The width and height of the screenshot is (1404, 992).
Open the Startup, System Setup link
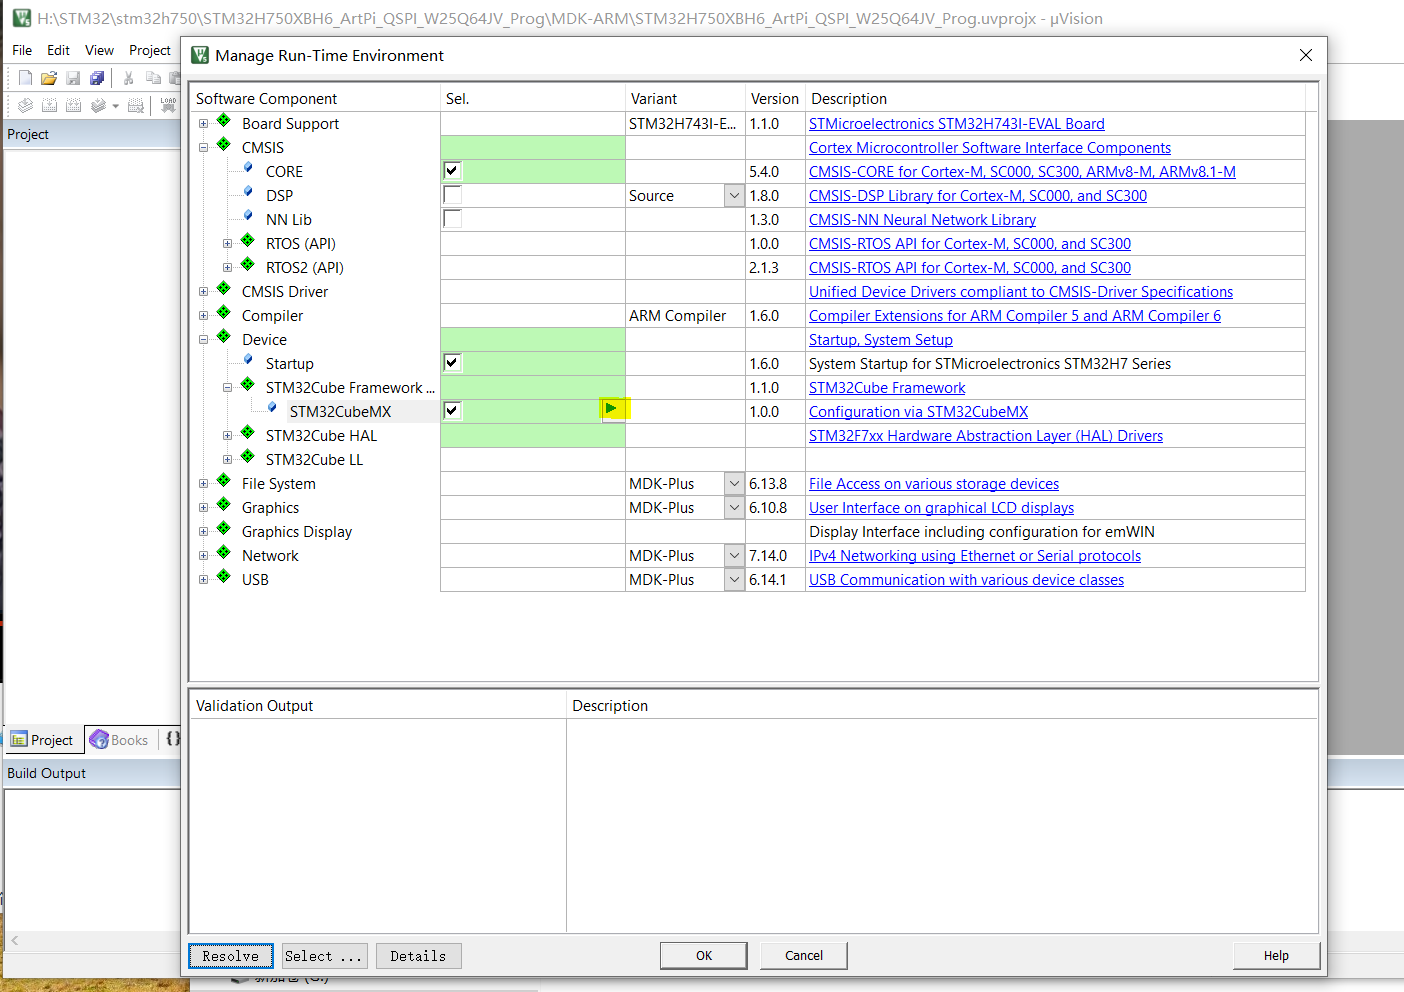coord(881,340)
